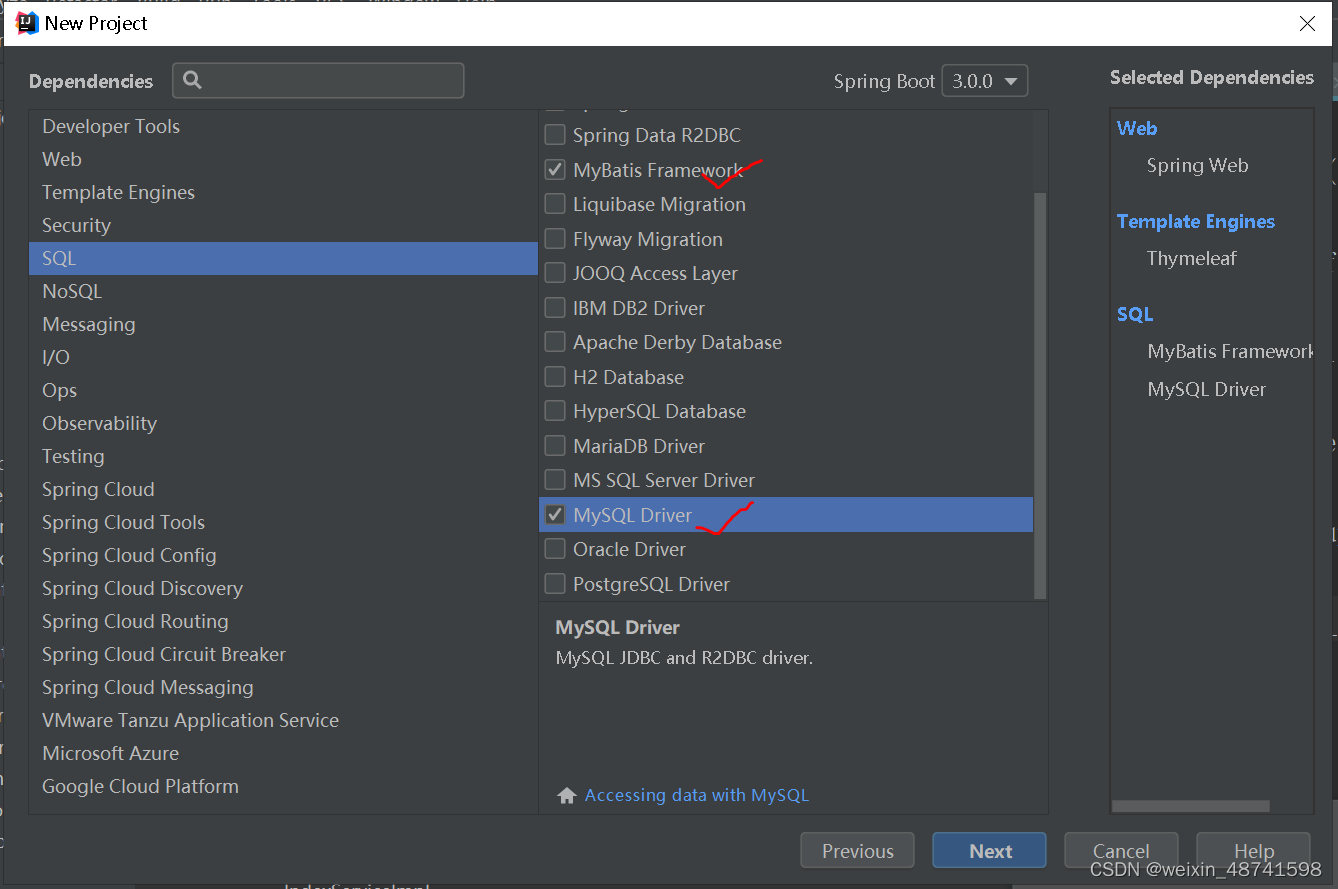Viewport: 1338px width, 889px height.
Task: Select VMware Tanzu Application Service category
Action: coord(283,720)
